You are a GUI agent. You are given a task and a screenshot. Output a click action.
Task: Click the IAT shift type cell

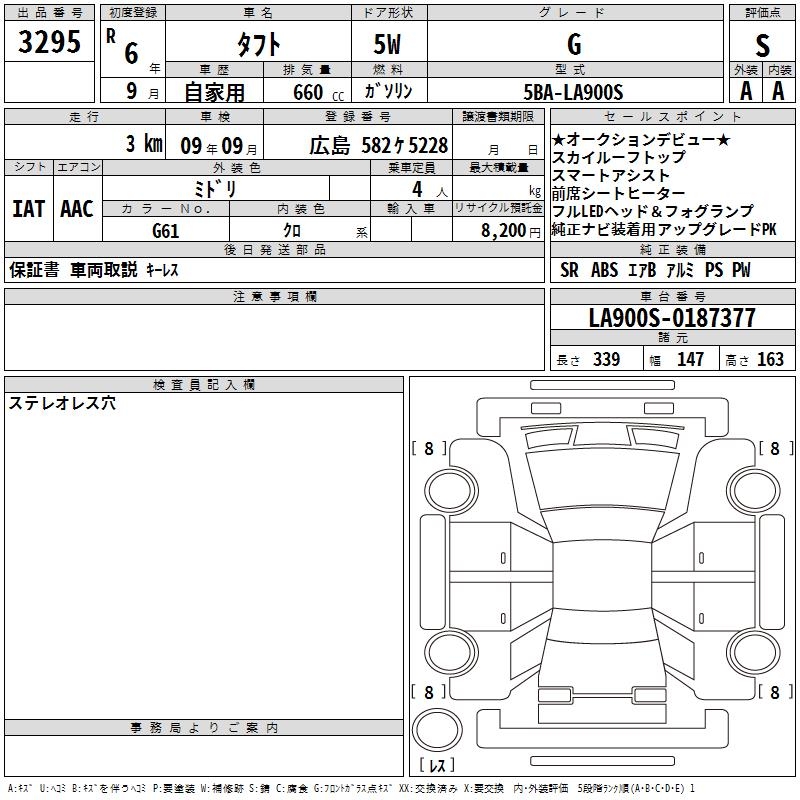pos(27,209)
